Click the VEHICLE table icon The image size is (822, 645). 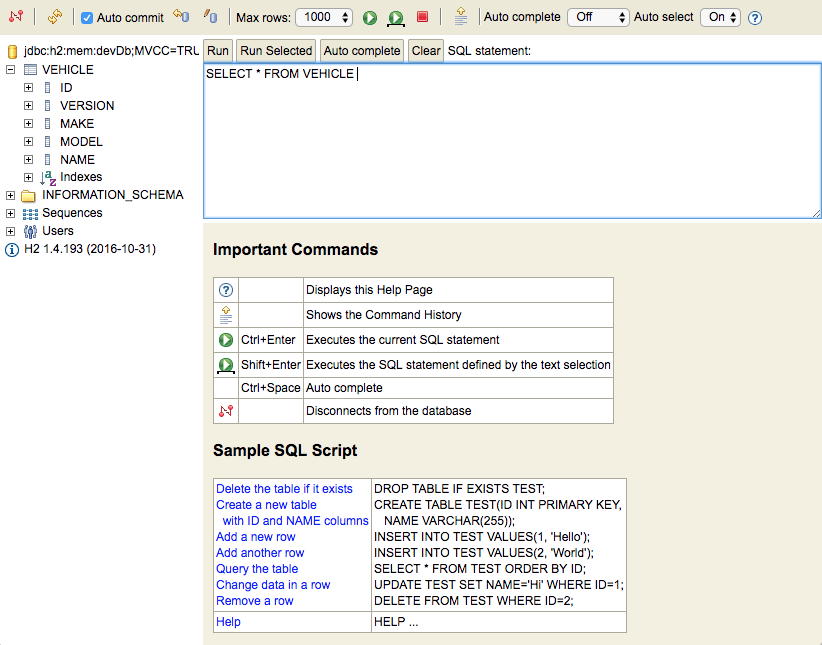[x=30, y=70]
